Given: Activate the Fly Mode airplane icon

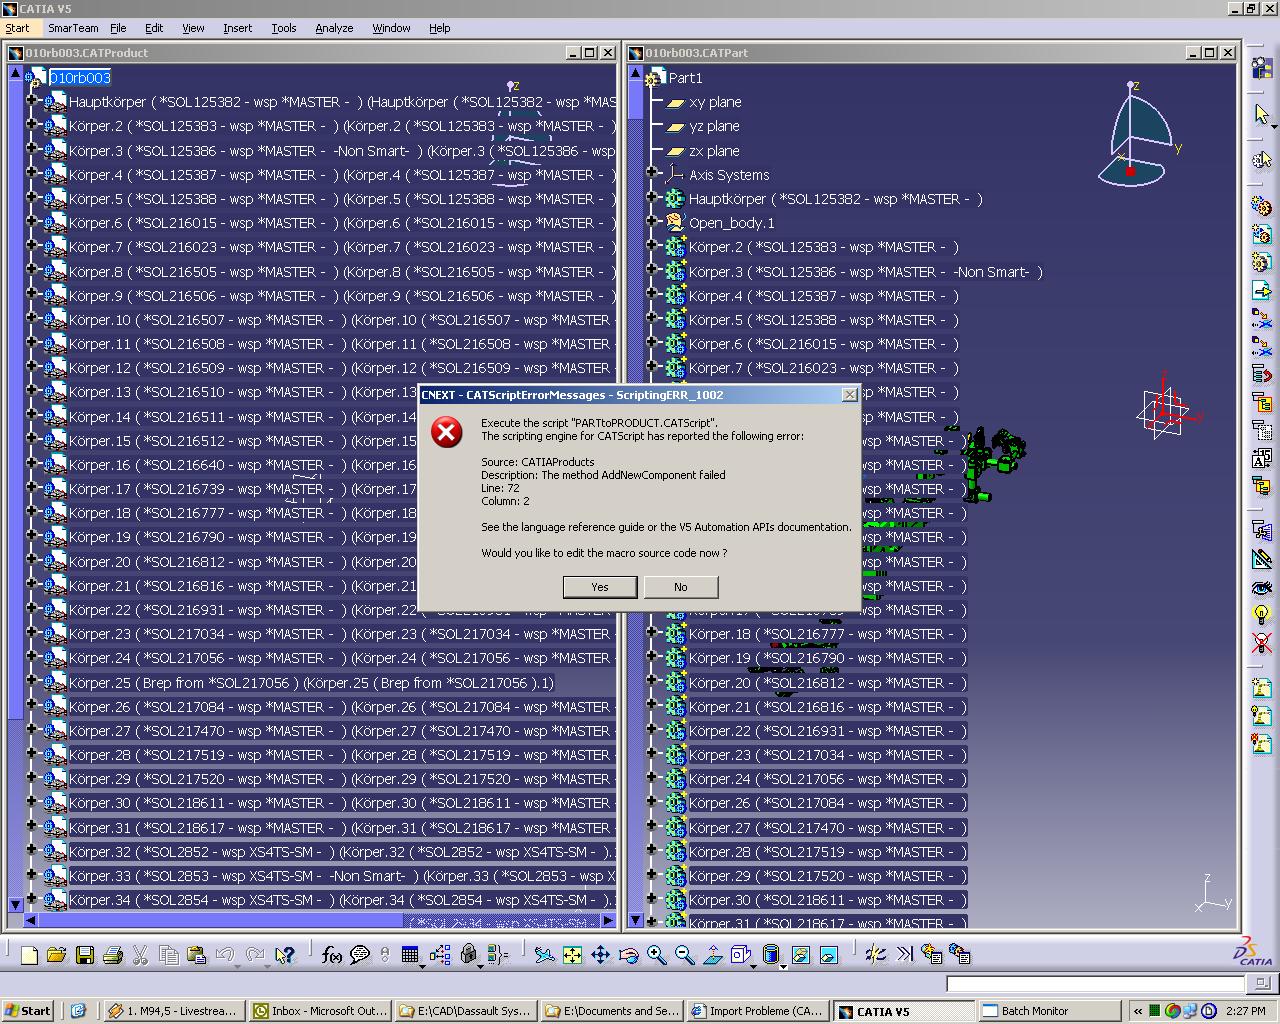Looking at the screenshot, I should coord(544,955).
